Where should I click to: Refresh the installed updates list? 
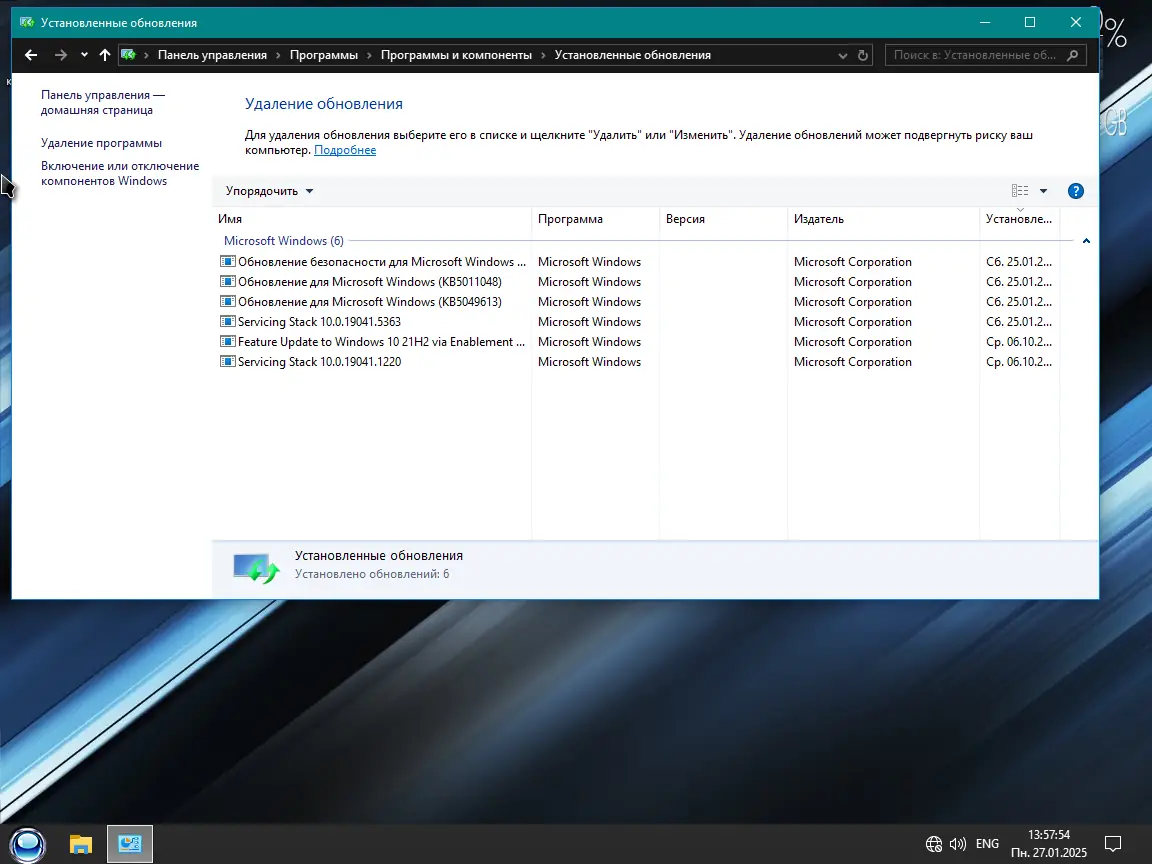863,55
